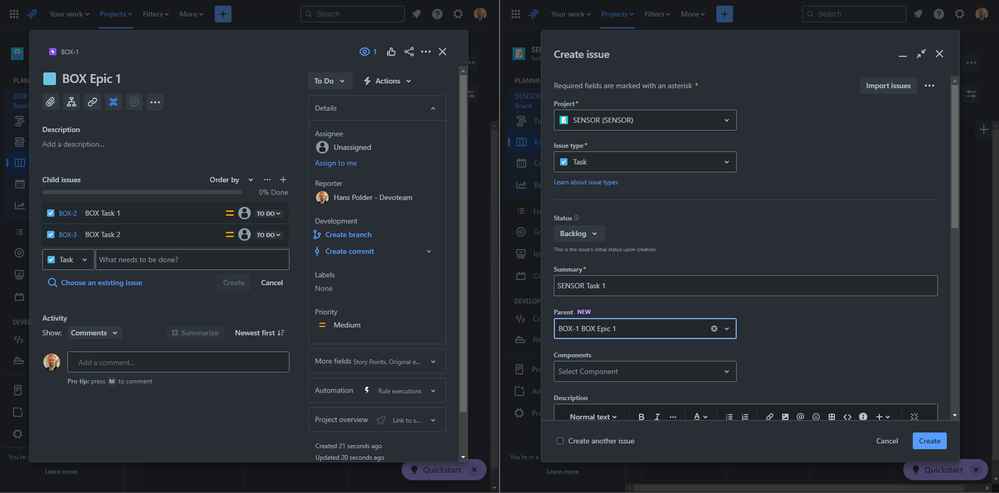Open the Select Component dropdown
The width and height of the screenshot is (999, 493).
click(645, 371)
